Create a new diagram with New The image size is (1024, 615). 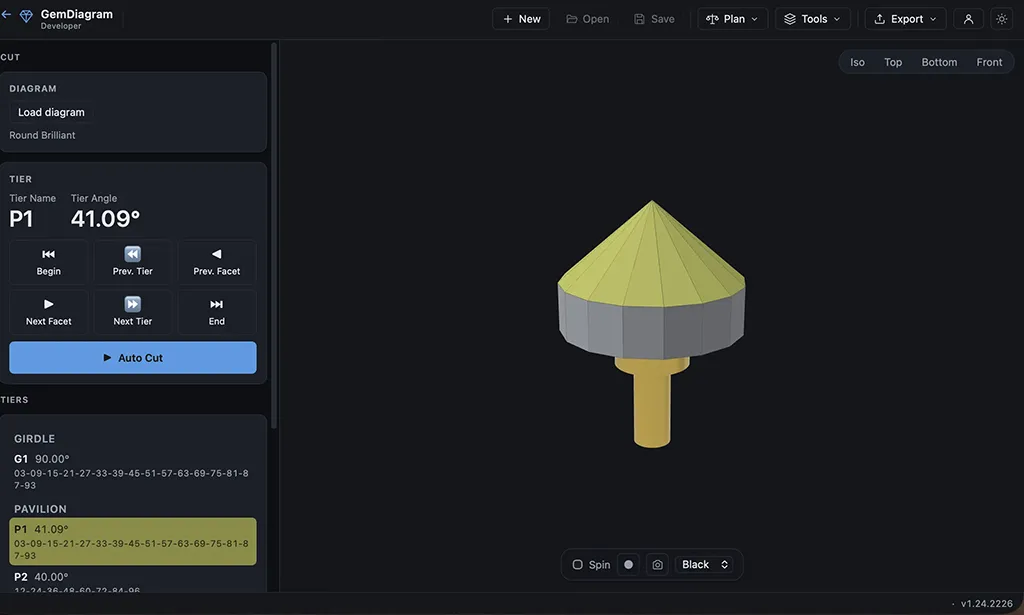[521, 19]
